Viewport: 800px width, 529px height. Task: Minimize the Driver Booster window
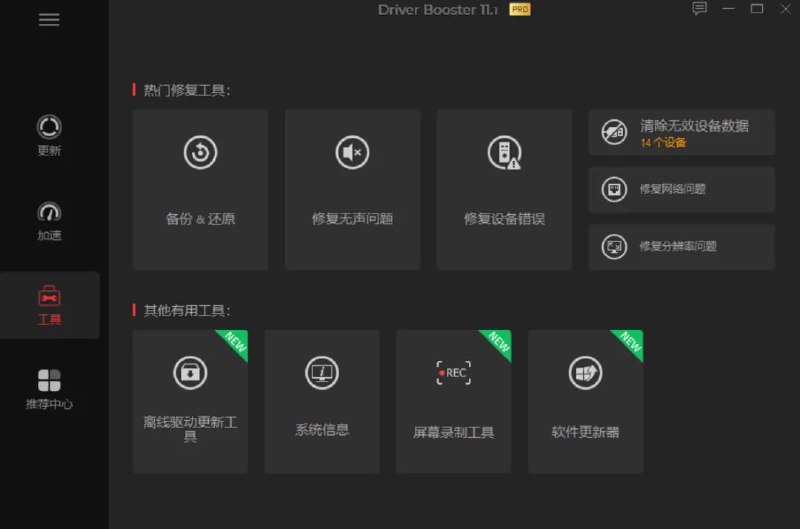pyautogui.click(x=728, y=9)
